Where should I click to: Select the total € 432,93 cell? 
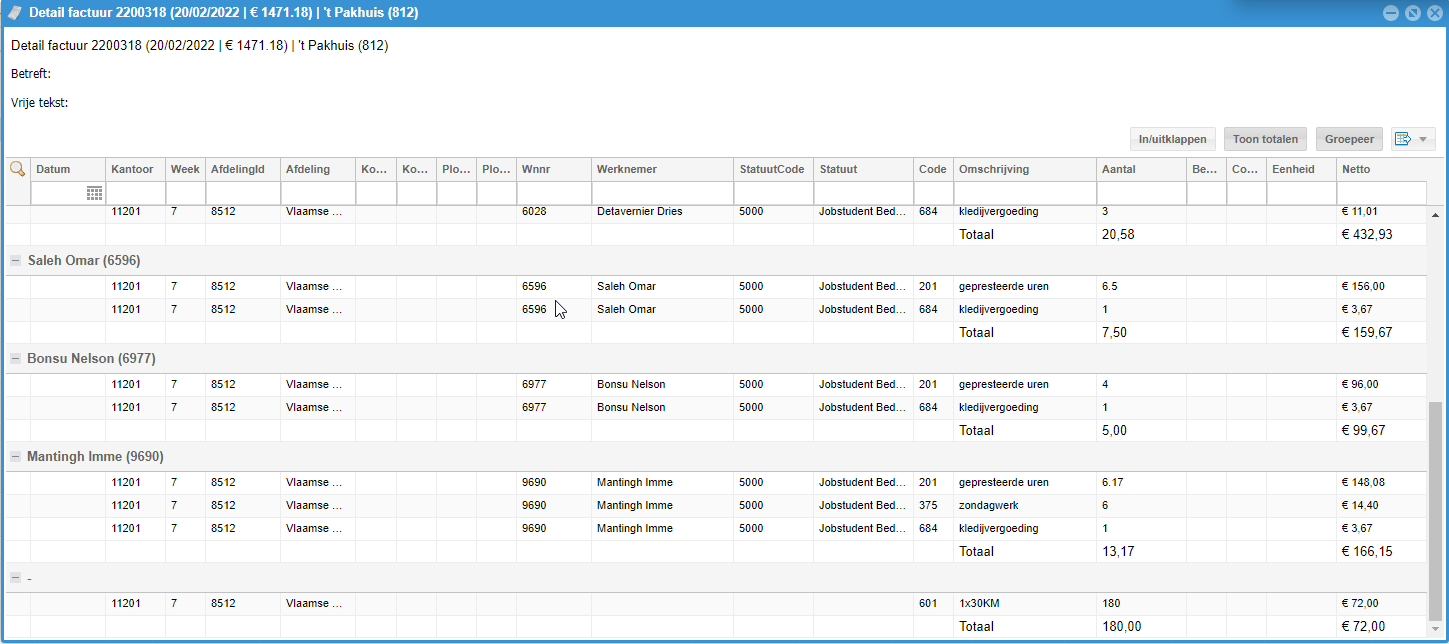(1382, 234)
